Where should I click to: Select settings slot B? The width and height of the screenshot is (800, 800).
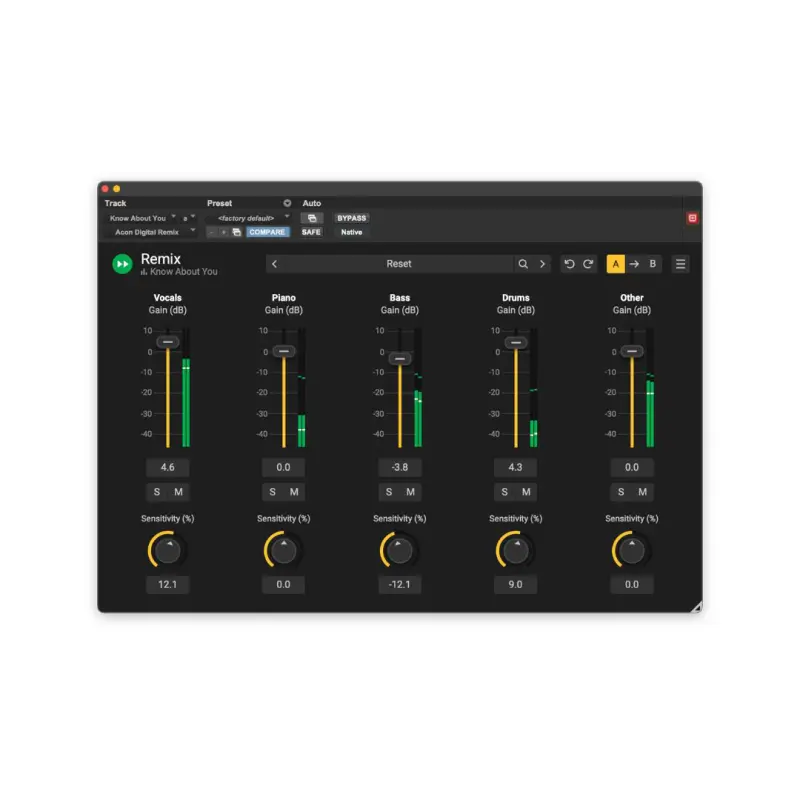[653, 264]
